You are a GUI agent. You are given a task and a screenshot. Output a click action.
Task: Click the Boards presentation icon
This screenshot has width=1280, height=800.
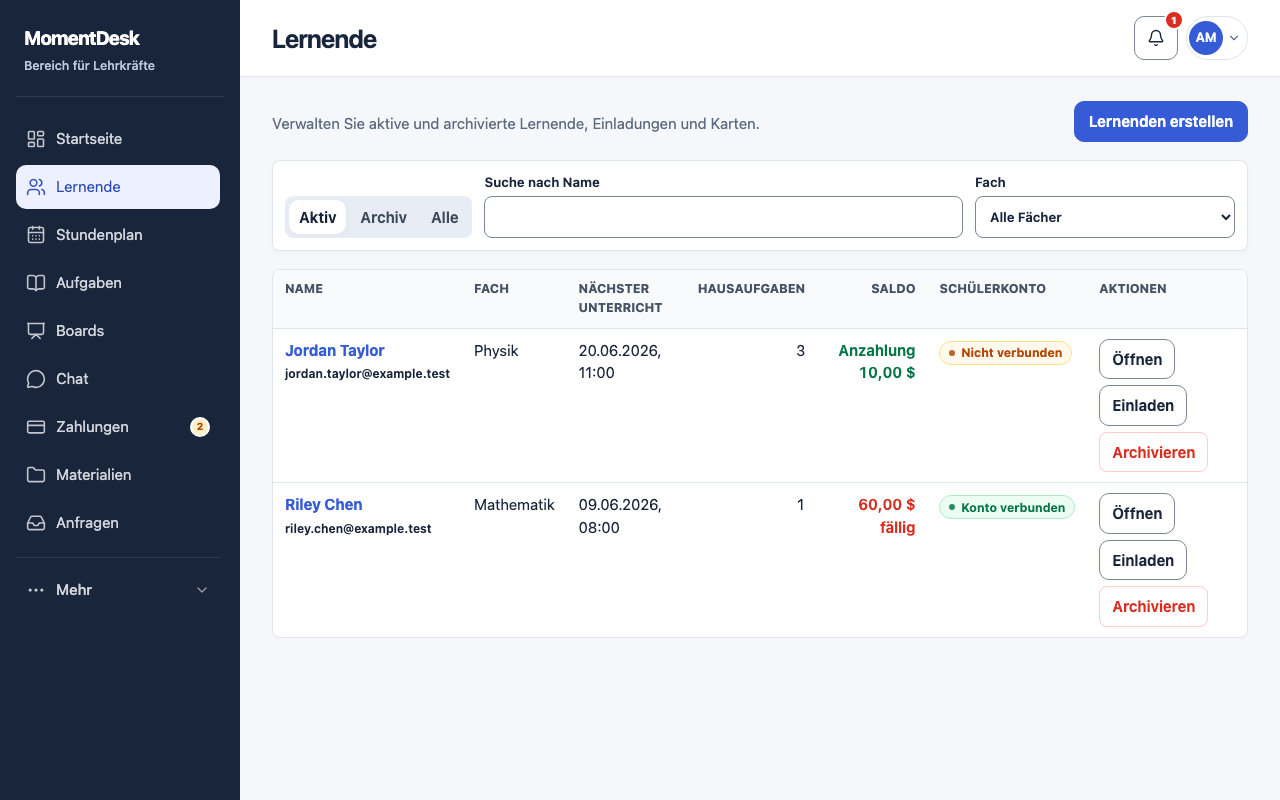36,331
